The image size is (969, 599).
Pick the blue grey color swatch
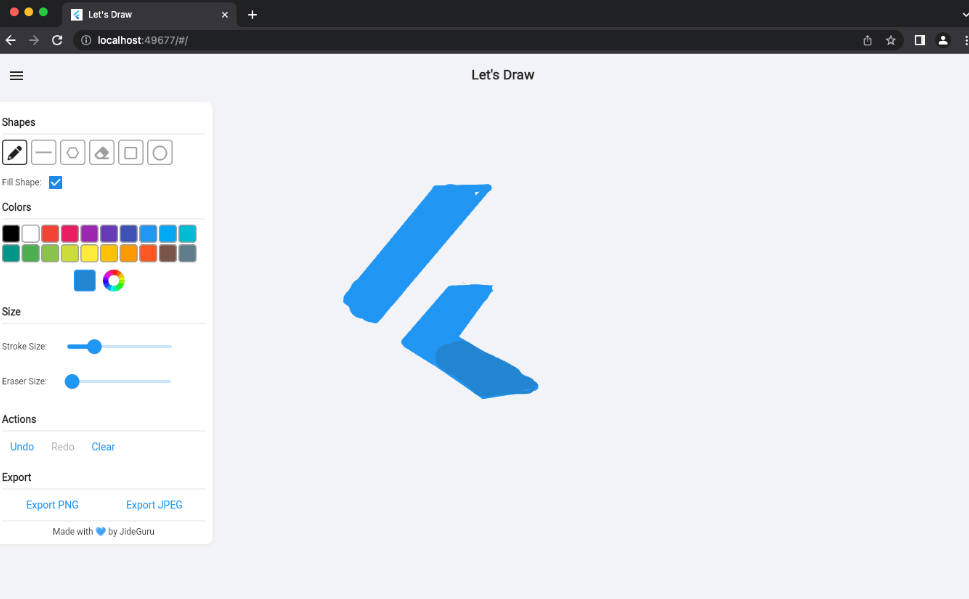(x=188, y=253)
